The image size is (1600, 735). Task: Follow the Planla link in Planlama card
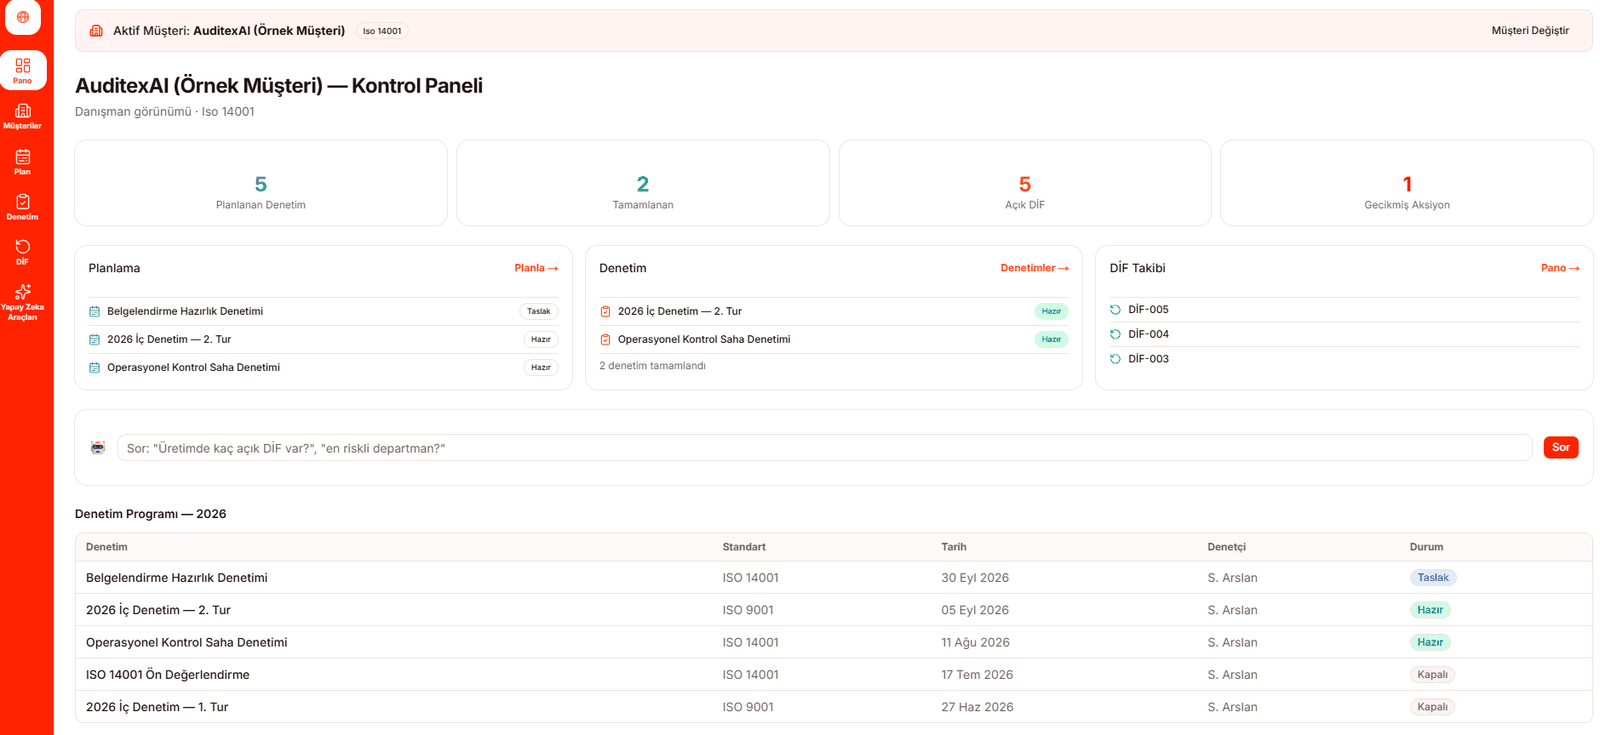(536, 268)
